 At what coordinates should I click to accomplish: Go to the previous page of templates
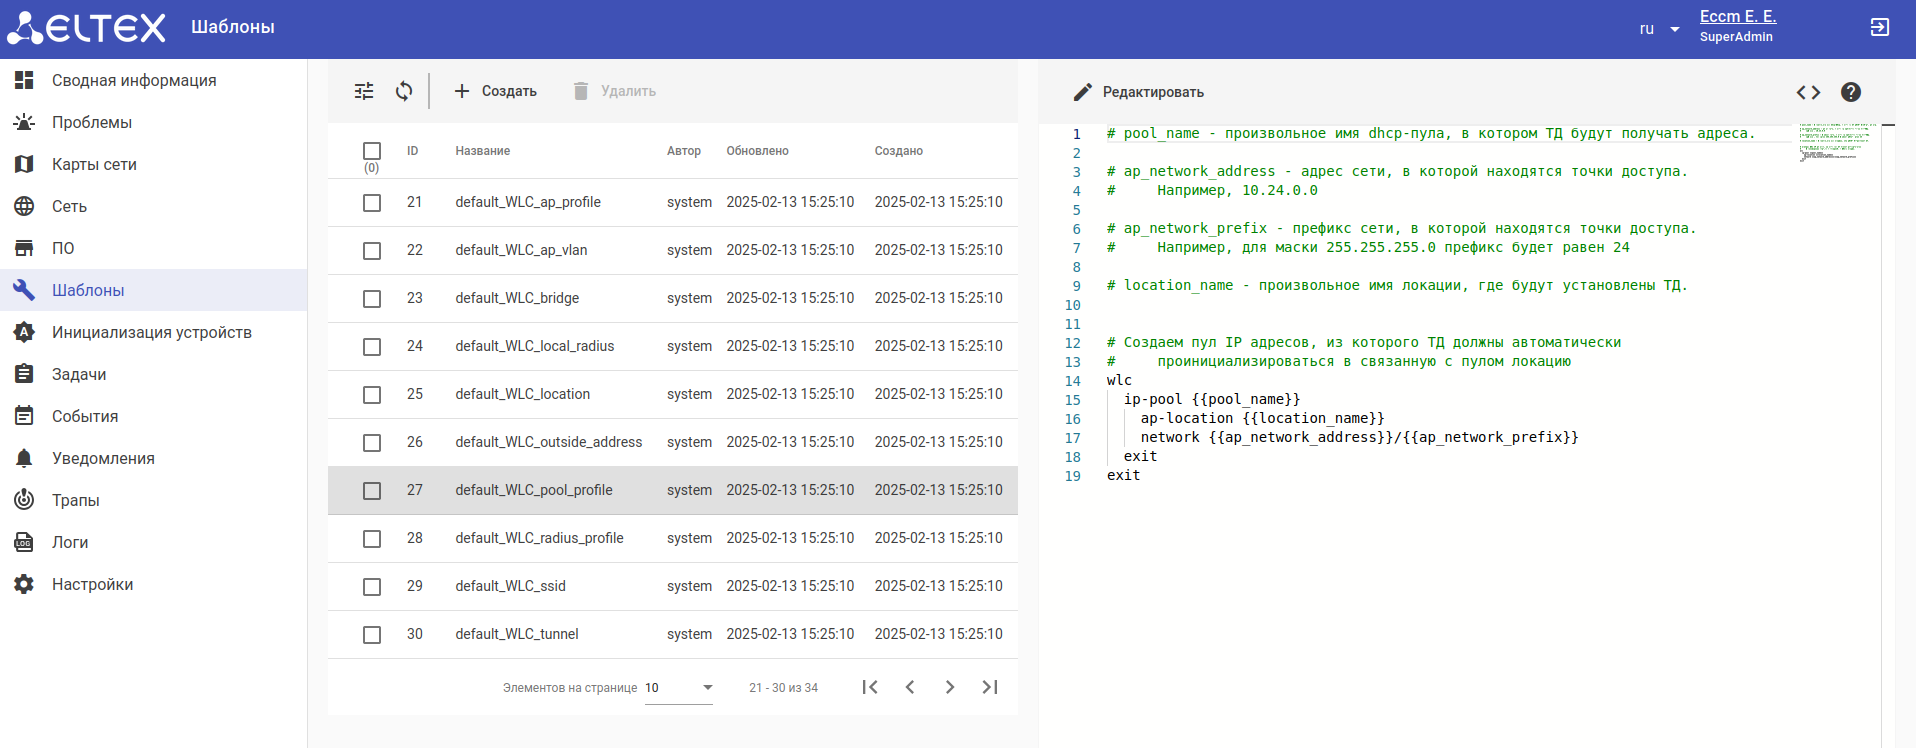pos(910,687)
